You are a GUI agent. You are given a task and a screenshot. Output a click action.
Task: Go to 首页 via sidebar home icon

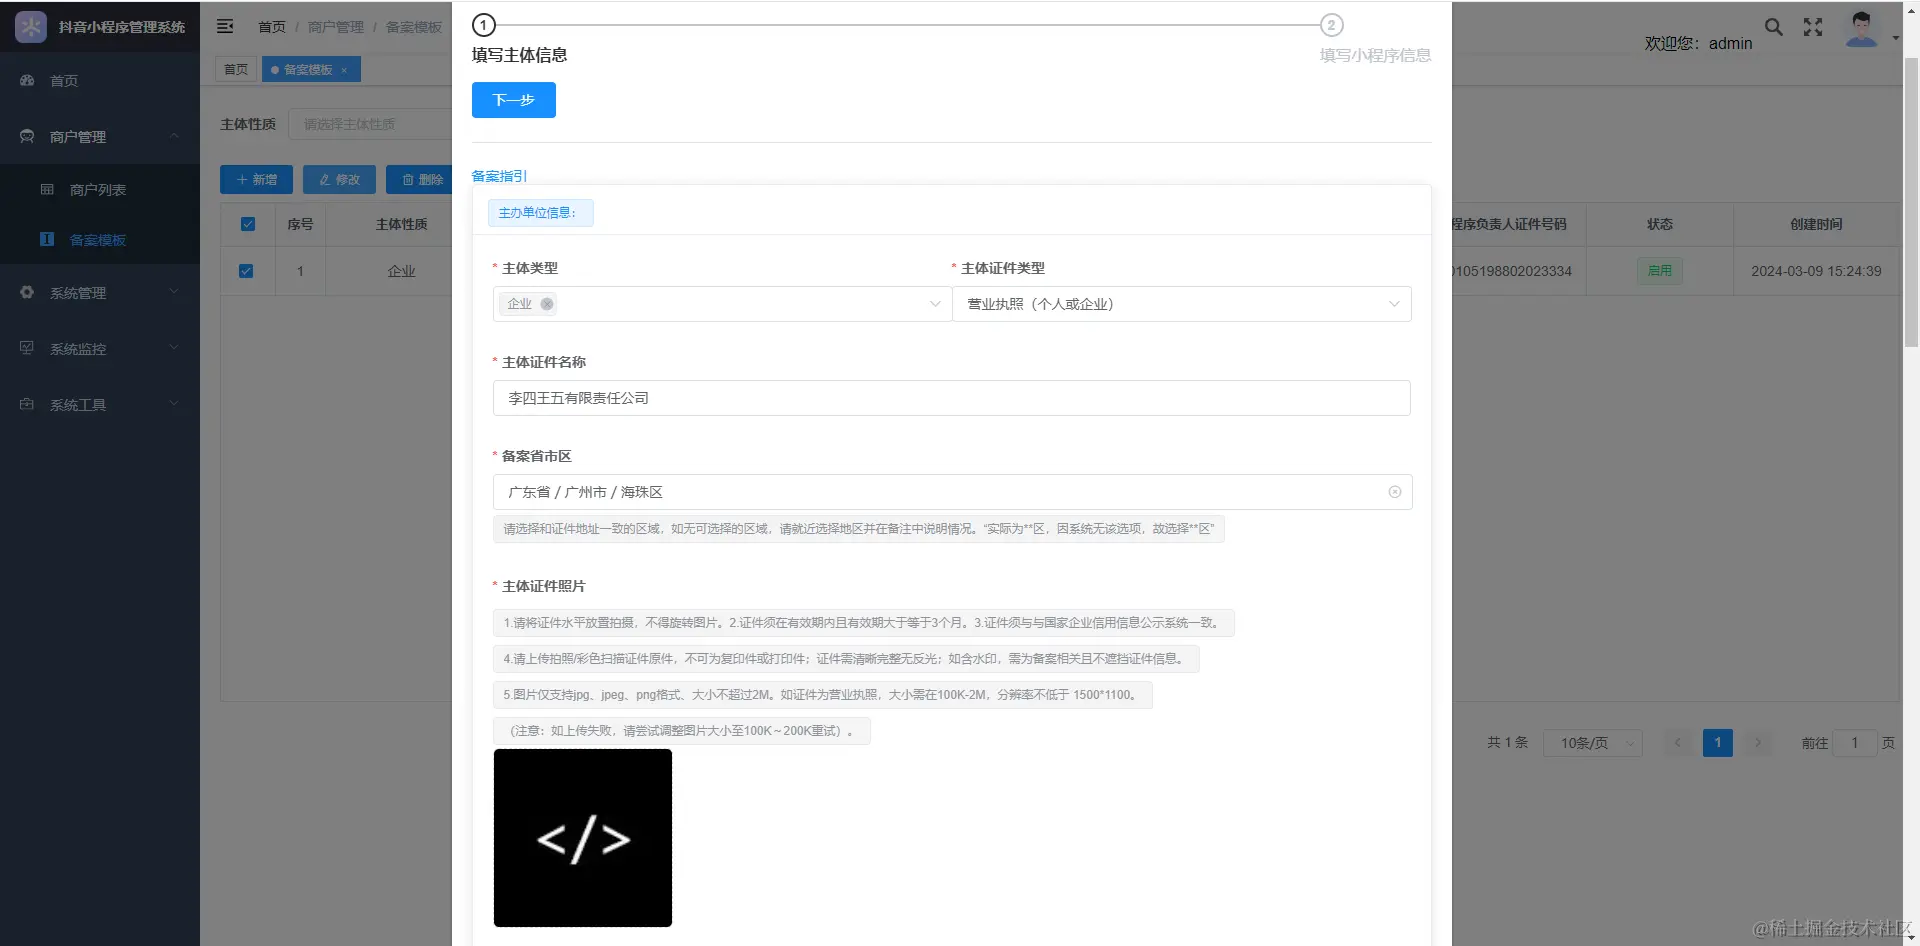[27, 80]
